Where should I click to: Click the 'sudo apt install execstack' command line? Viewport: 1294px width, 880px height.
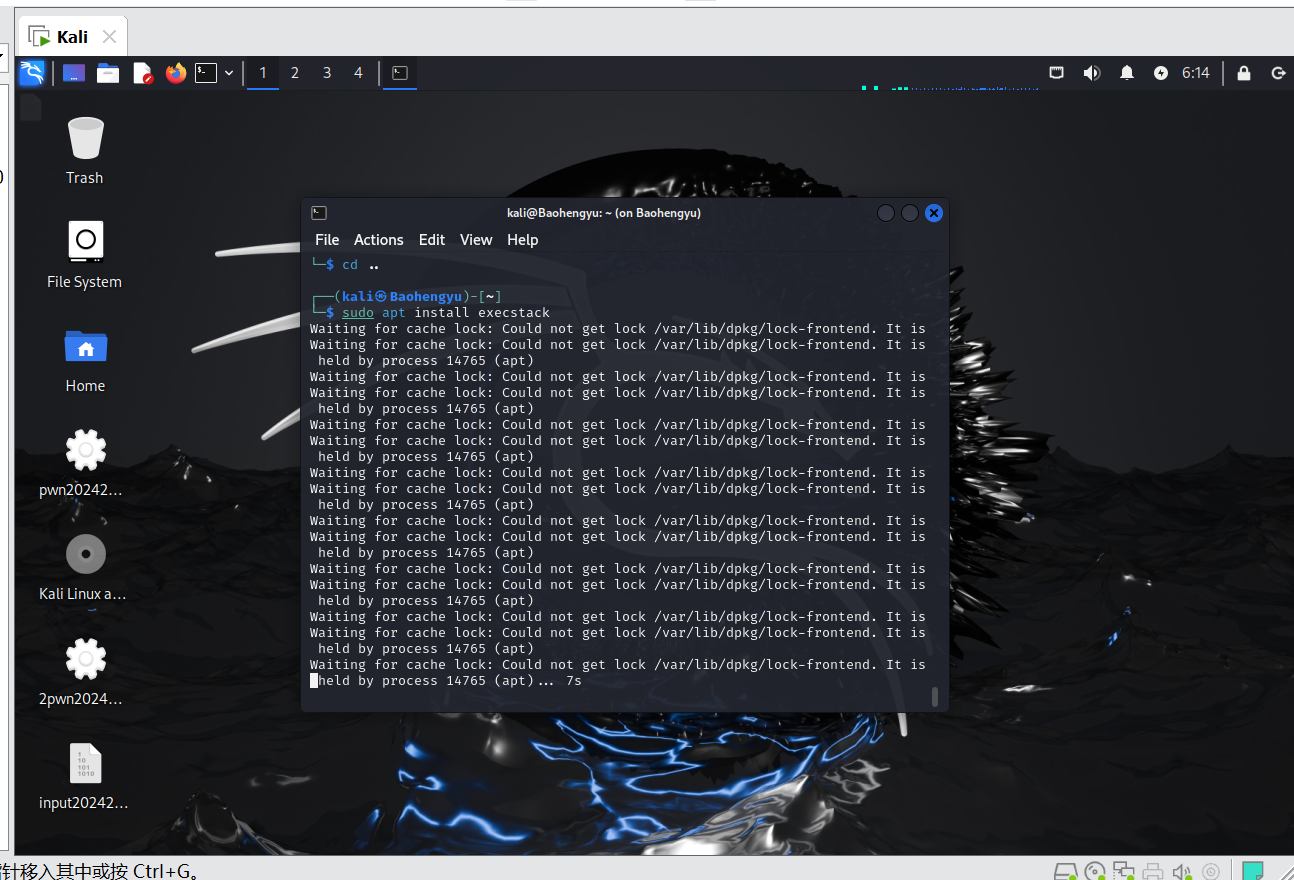(446, 313)
